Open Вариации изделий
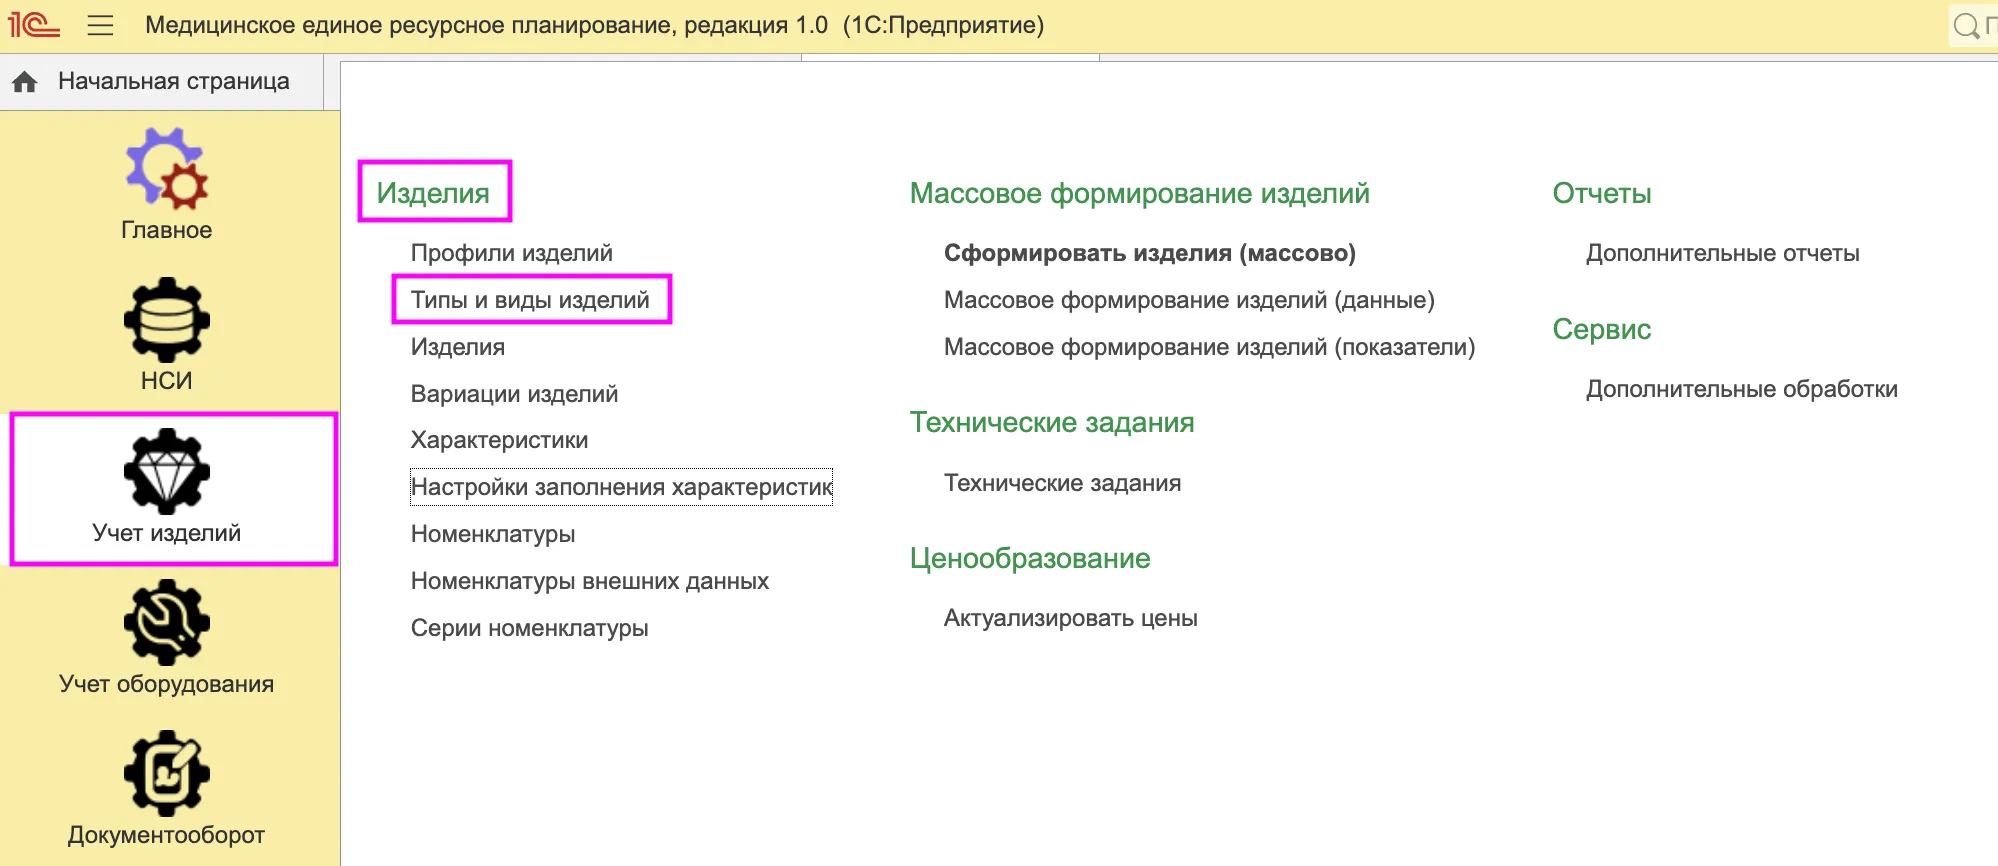The image size is (1998, 866). [x=514, y=394]
